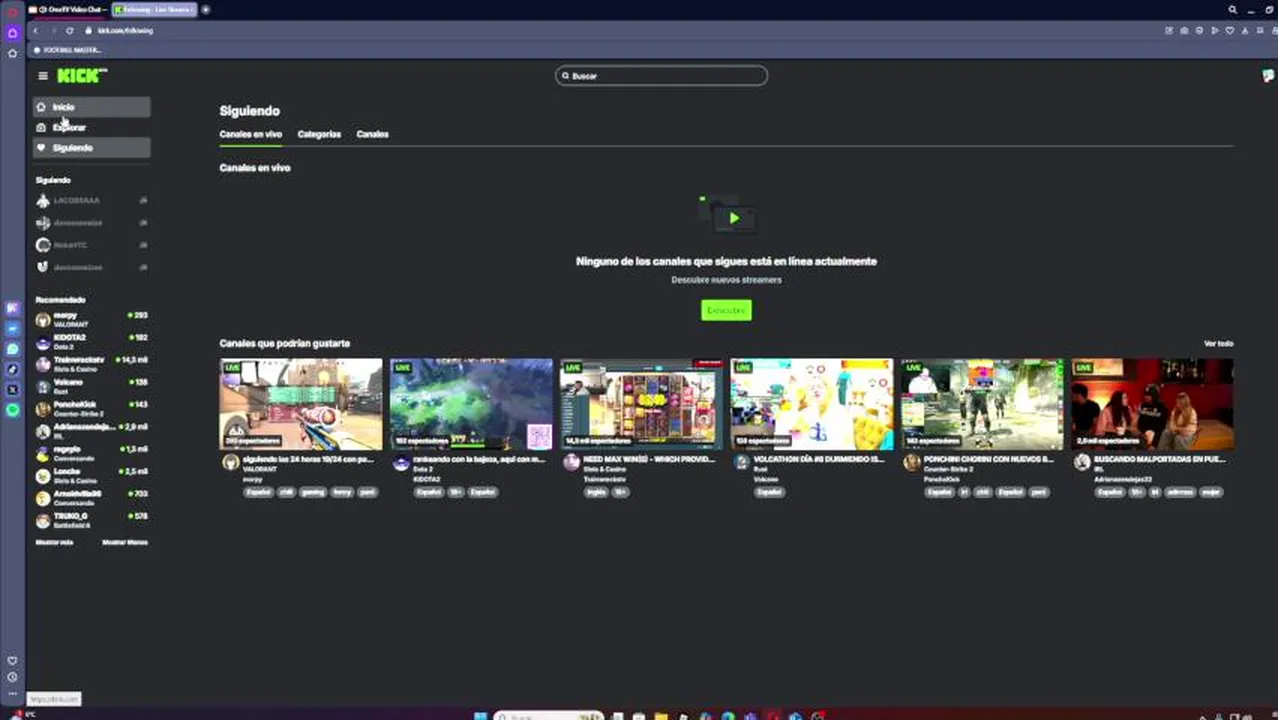Click the Windows taskbar search box
The height and width of the screenshot is (720, 1278).
click(548, 716)
